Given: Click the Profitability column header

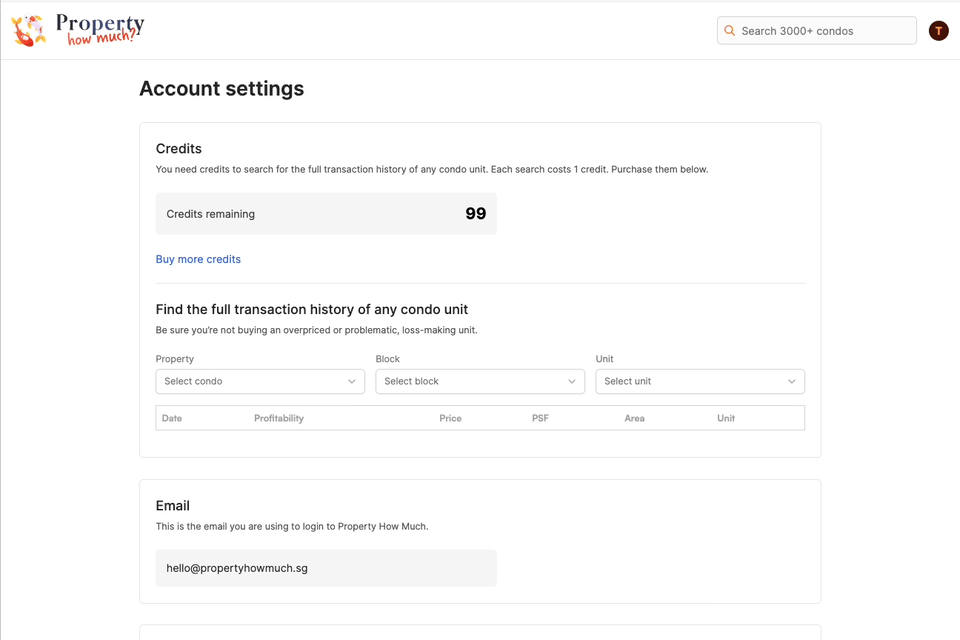Looking at the screenshot, I should point(279,418).
